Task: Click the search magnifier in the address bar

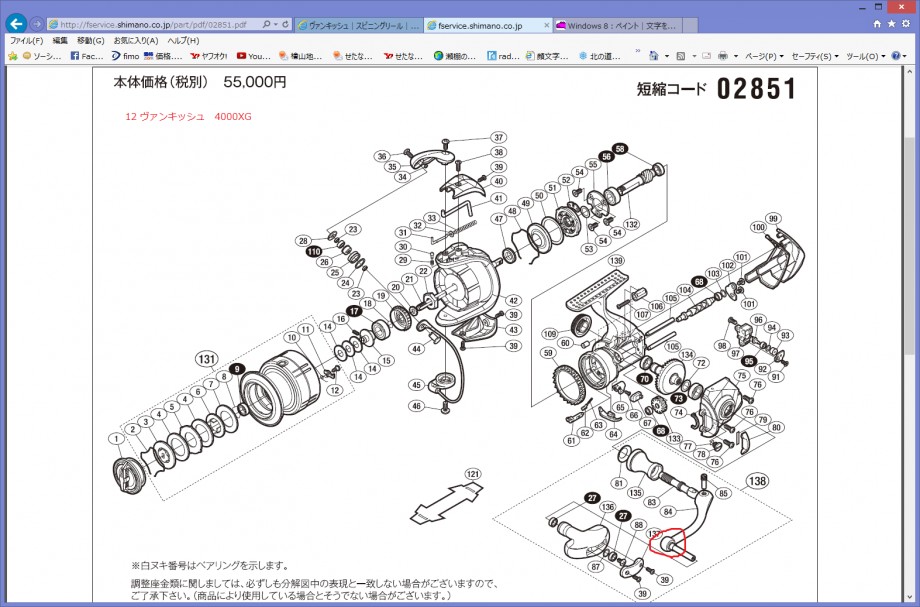Action: [266, 25]
